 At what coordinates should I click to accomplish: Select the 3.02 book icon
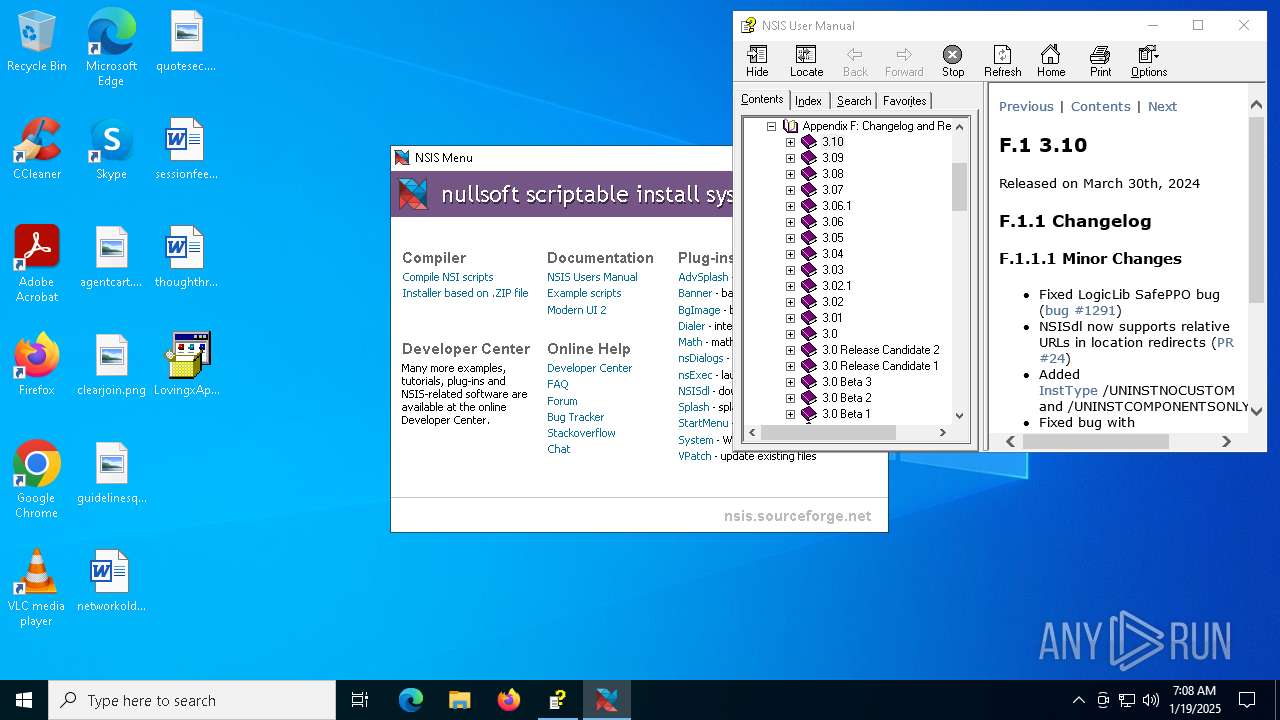point(809,302)
